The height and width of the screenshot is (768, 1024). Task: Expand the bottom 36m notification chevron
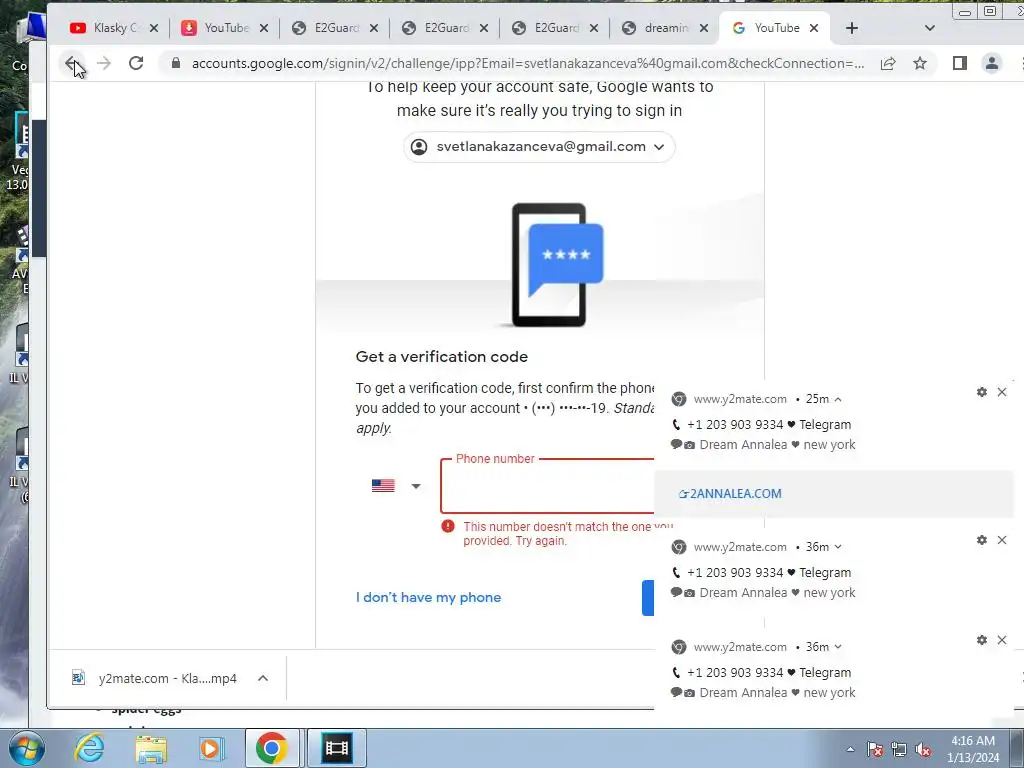pyautogui.click(x=838, y=647)
